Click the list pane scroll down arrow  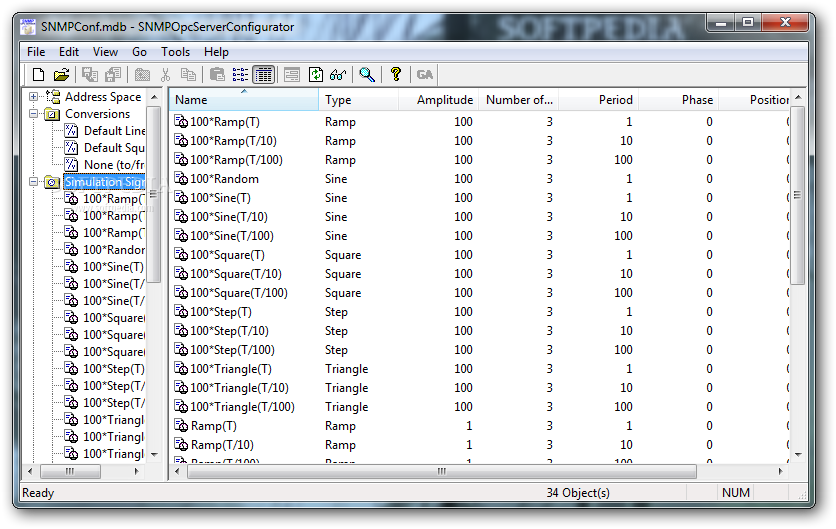tap(798, 455)
